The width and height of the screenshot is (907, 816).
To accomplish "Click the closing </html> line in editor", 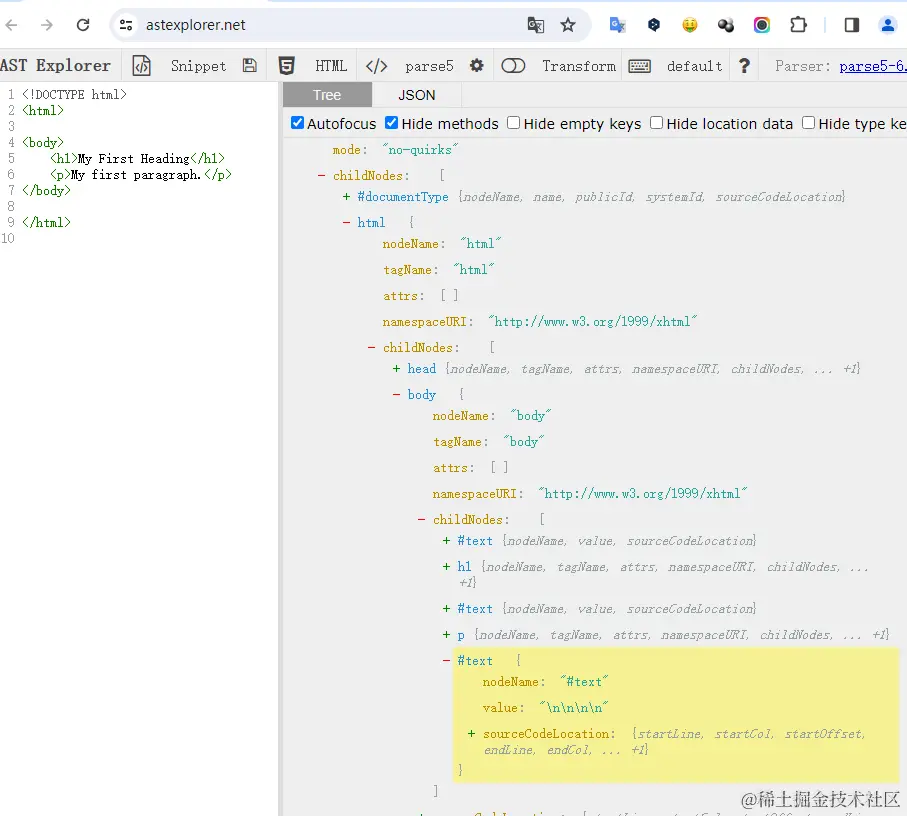I will pos(46,222).
